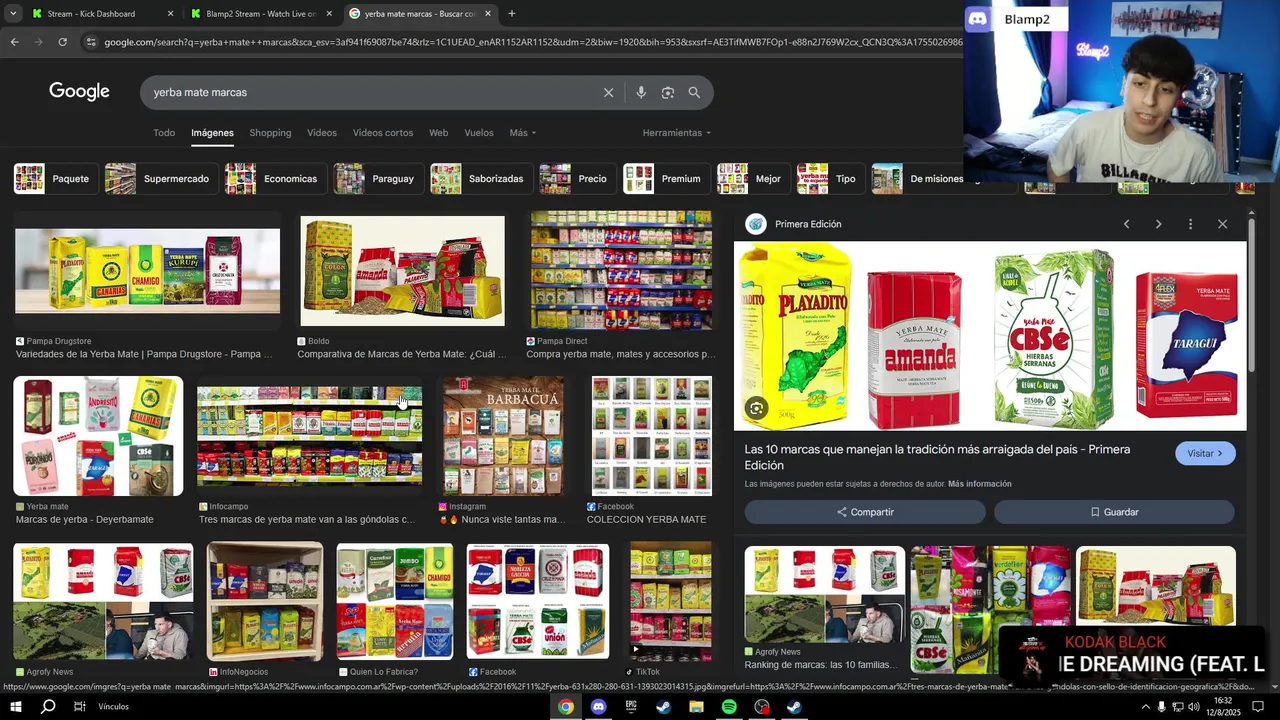The height and width of the screenshot is (720, 1280).
Task: Clear the search box with the X icon
Action: [608, 92]
